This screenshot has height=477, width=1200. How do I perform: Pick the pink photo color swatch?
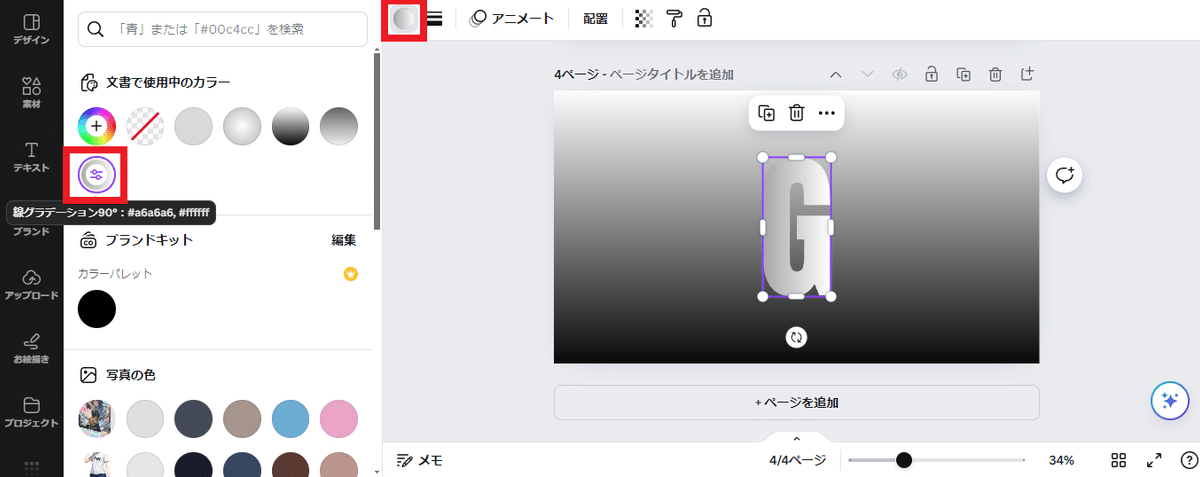pyautogui.click(x=339, y=418)
